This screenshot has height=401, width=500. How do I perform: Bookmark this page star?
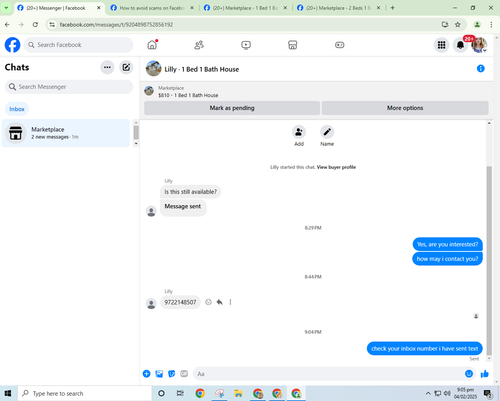pyautogui.click(x=458, y=24)
